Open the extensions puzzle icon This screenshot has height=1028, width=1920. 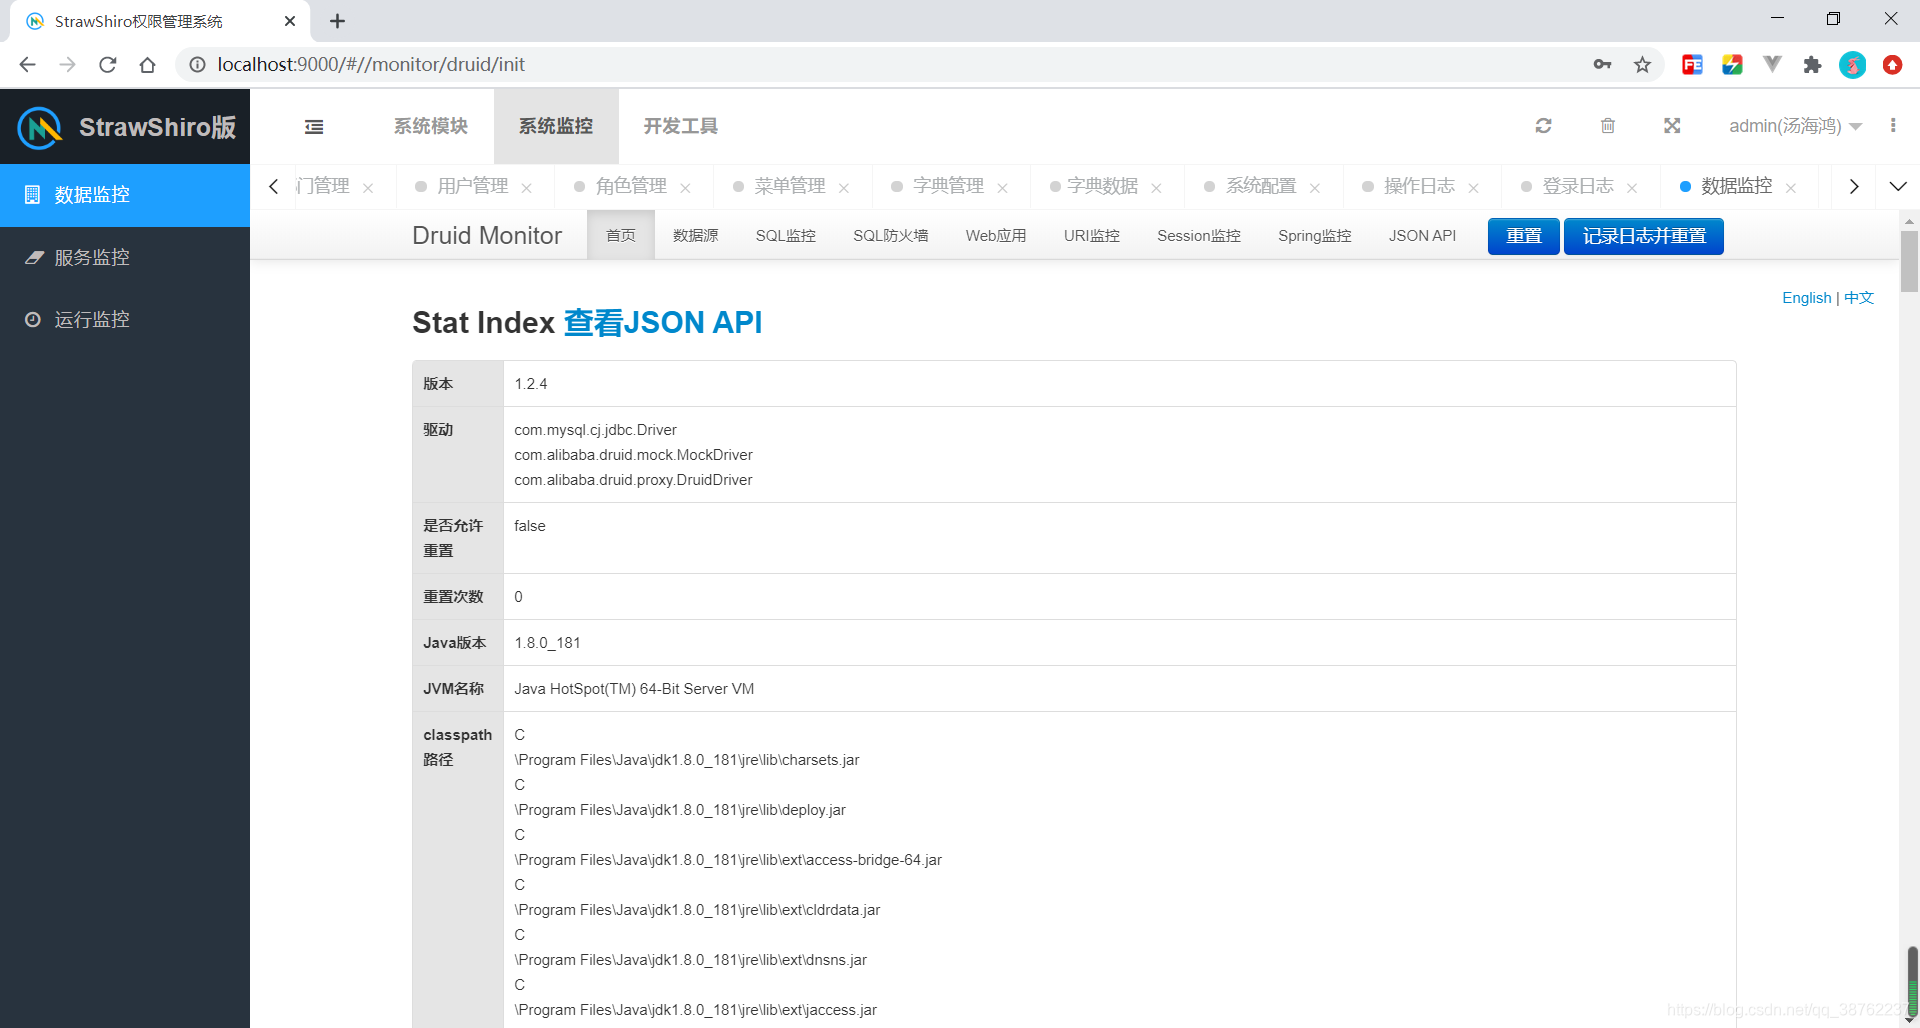click(1812, 65)
